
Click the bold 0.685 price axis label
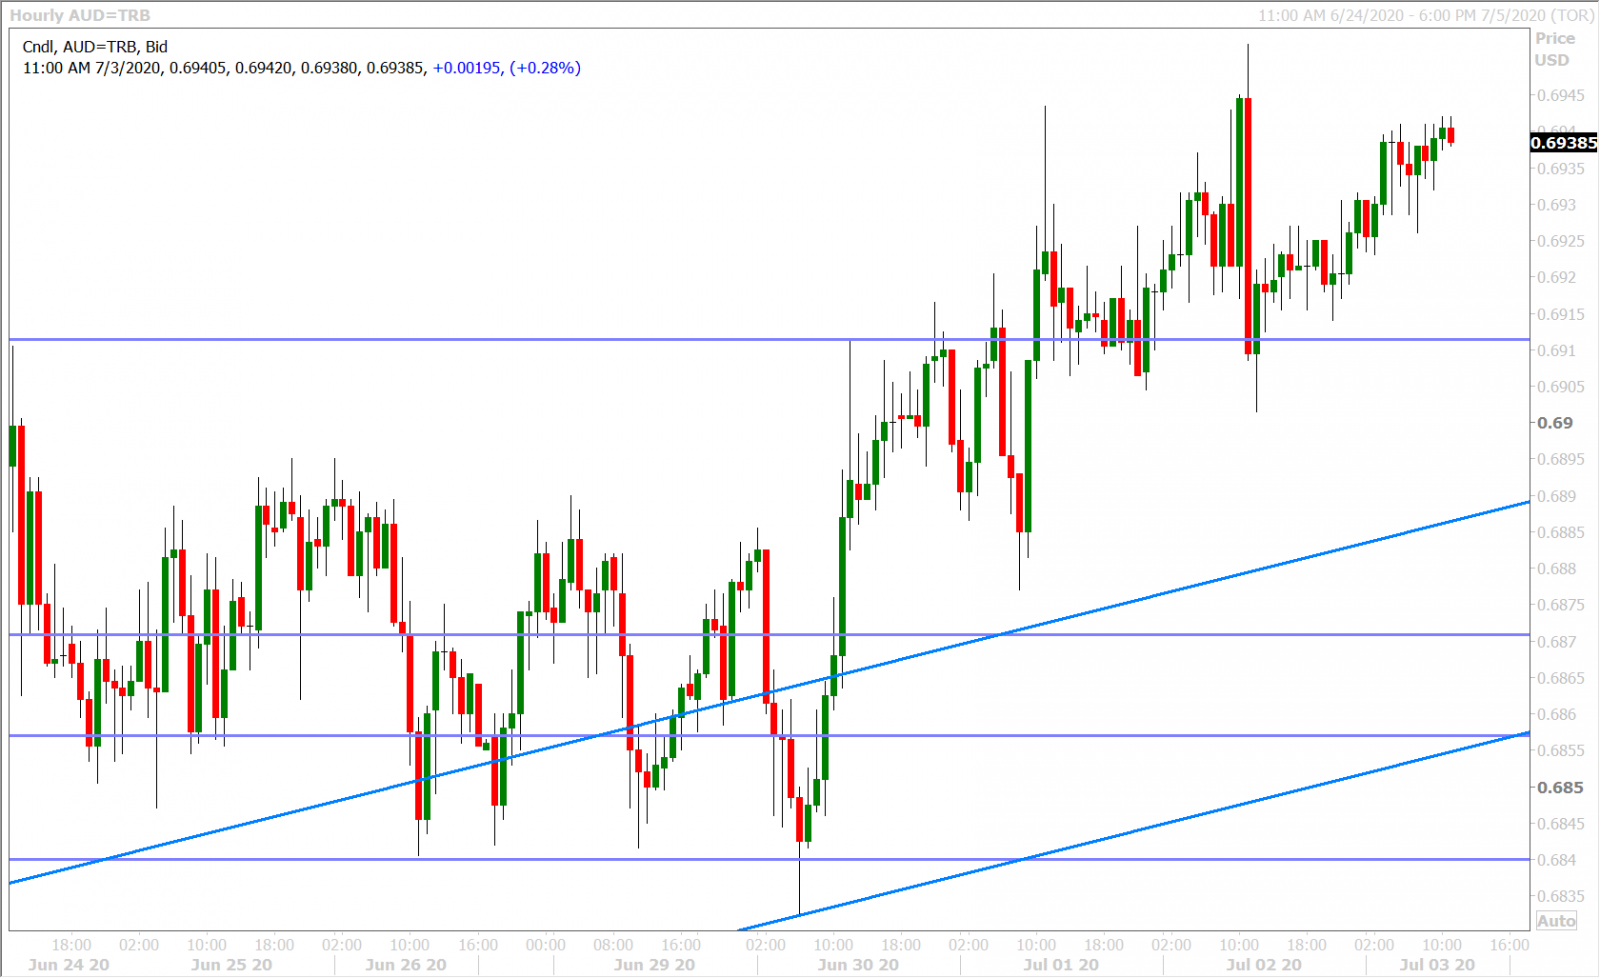tap(1559, 787)
